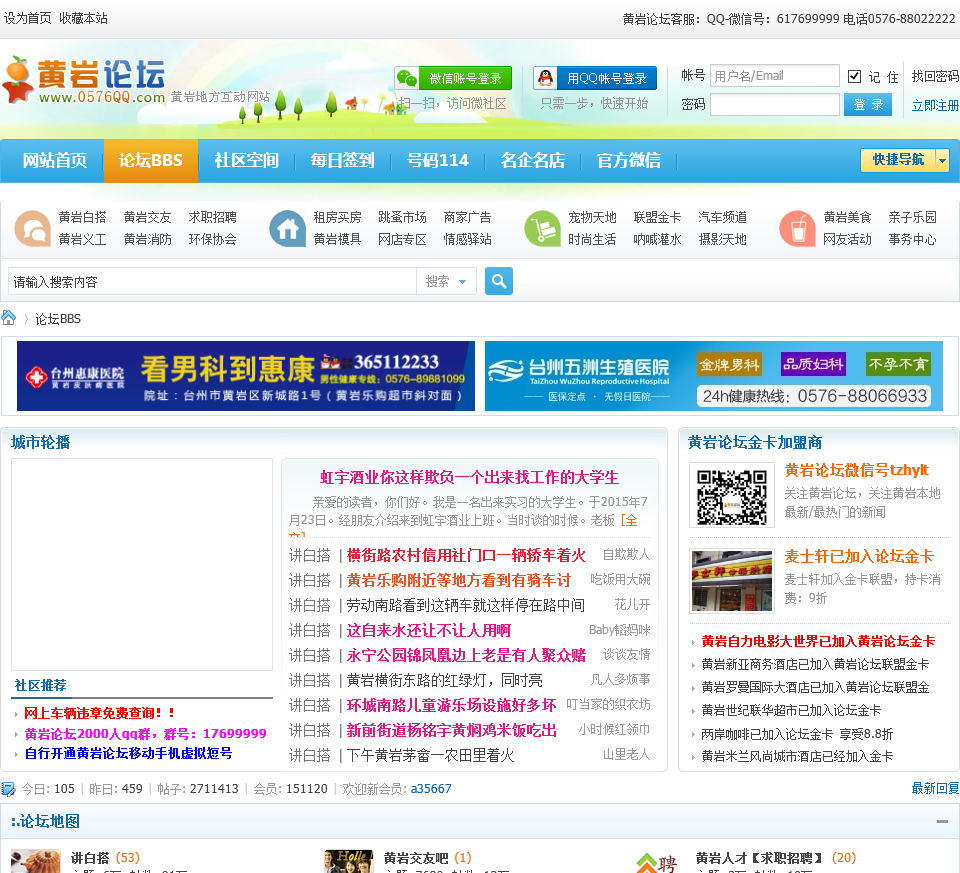960x873 pixels.
Task: Open the 台州五洲生殖医院 banner ad
Action: (713, 376)
